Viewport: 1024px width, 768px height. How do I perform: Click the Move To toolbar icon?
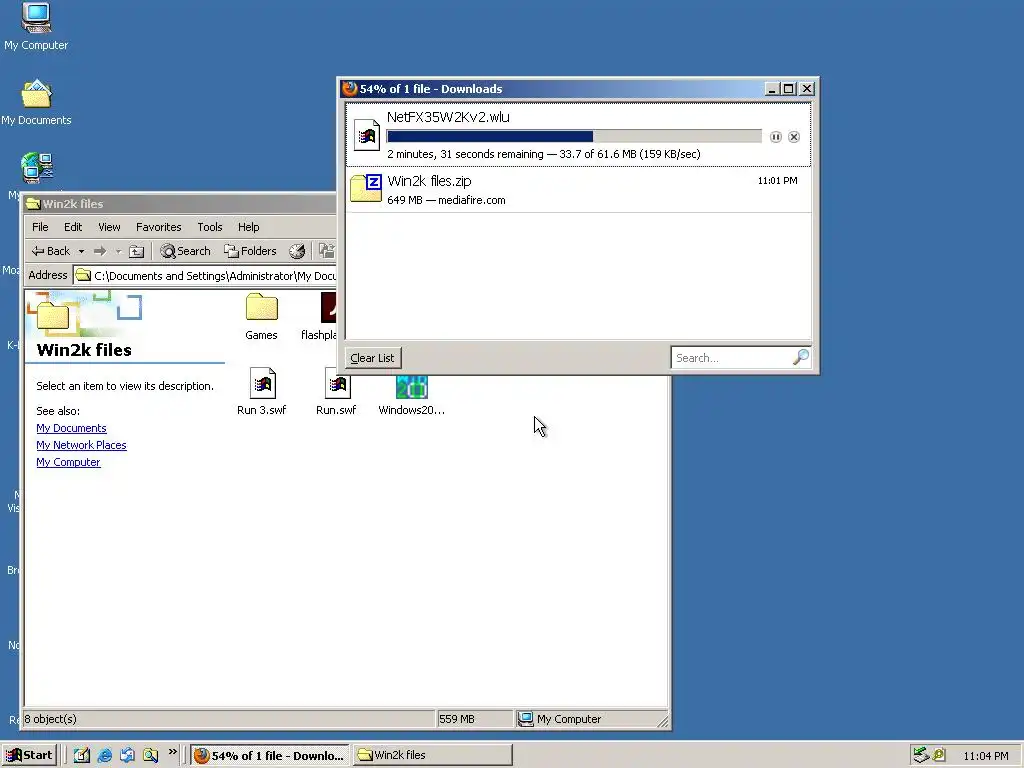[x=327, y=251]
